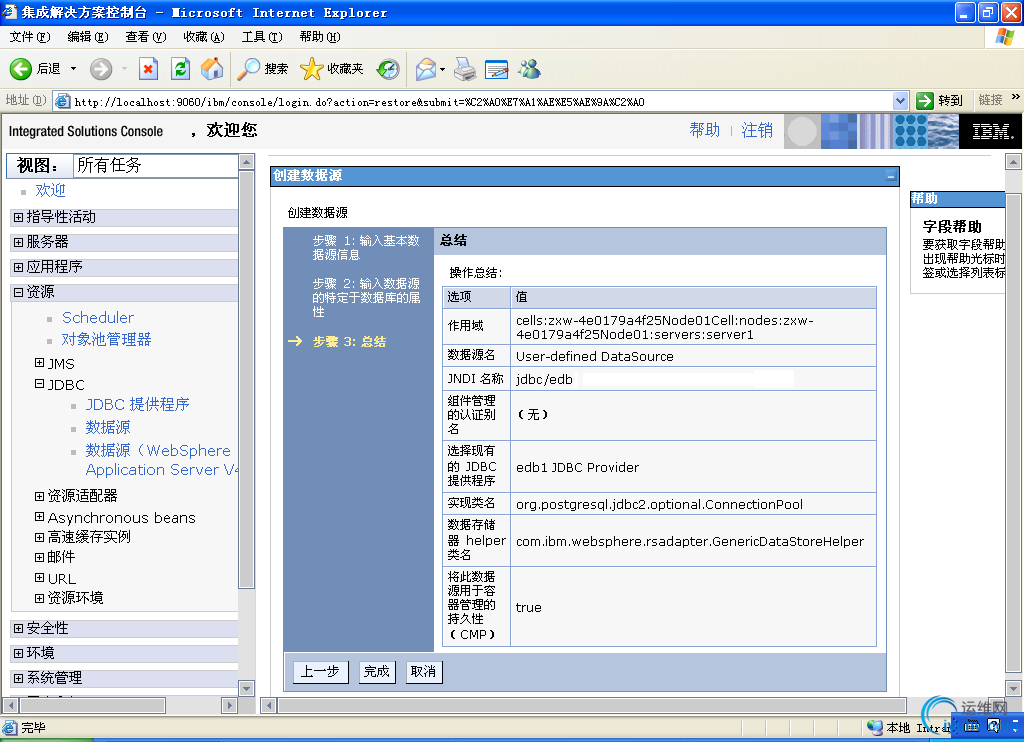Open the 帮助 menu in menu bar
1024x742 pixels.
[320, 37]
